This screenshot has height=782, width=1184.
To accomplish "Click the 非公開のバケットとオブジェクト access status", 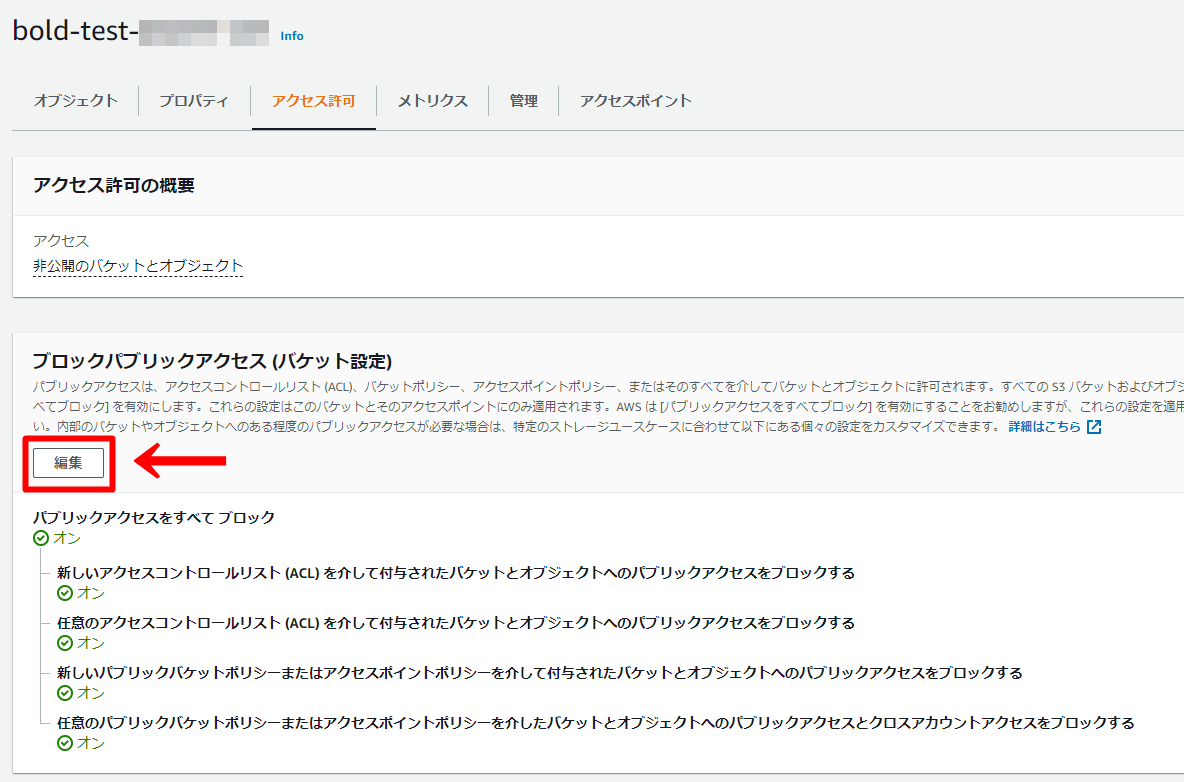I will click(x=138, y=266).
